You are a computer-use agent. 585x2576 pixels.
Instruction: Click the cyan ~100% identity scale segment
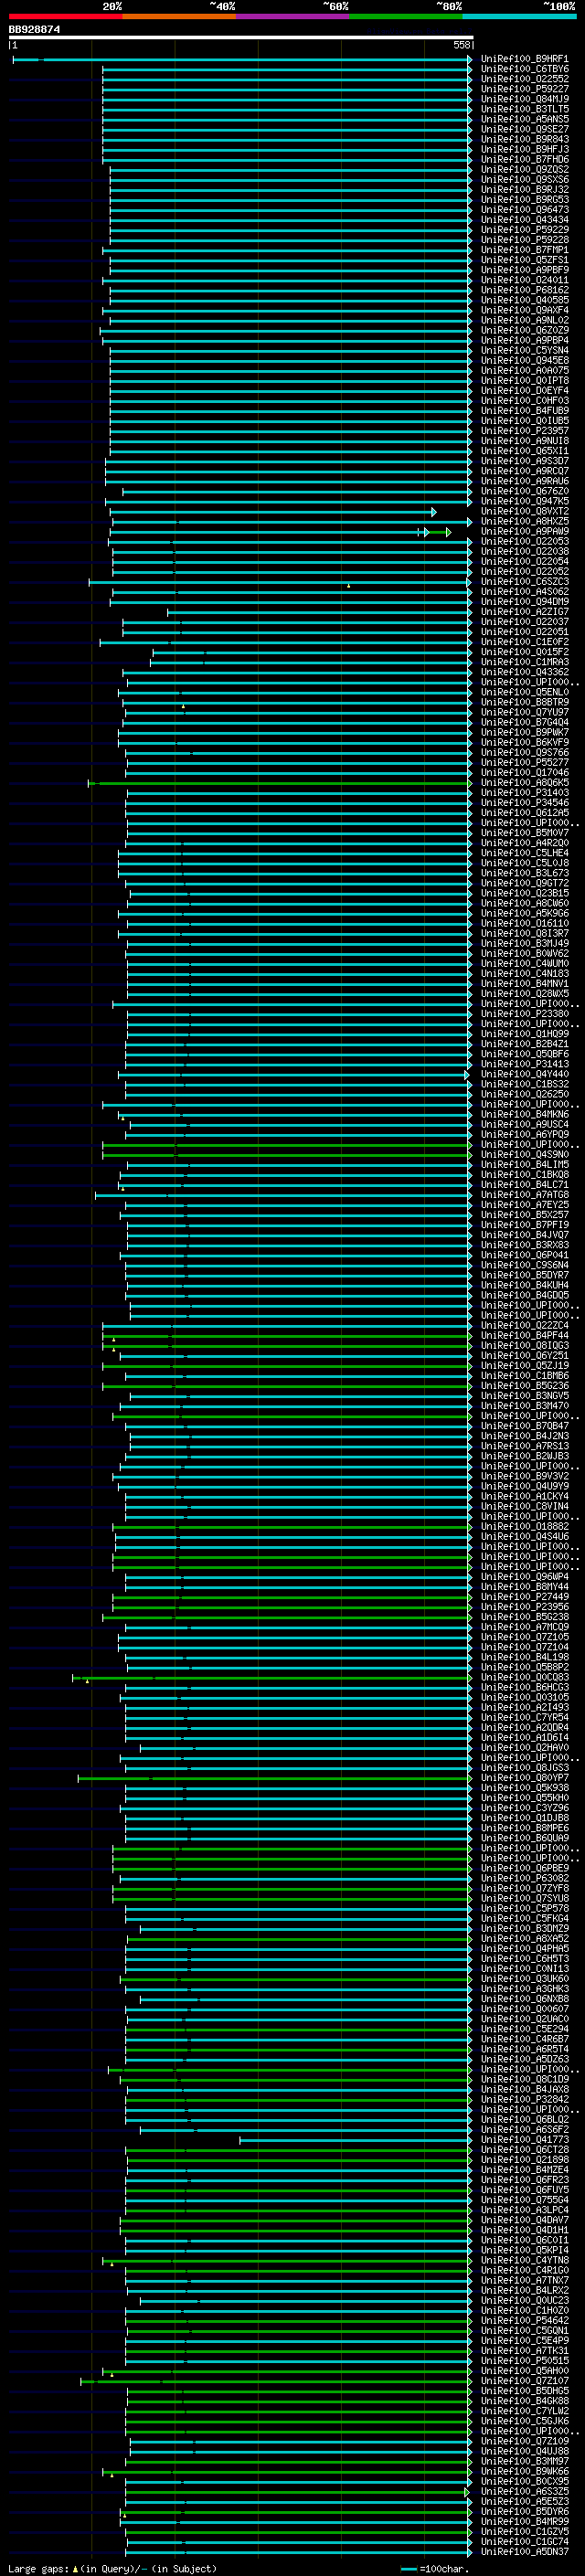pos(519,16)
